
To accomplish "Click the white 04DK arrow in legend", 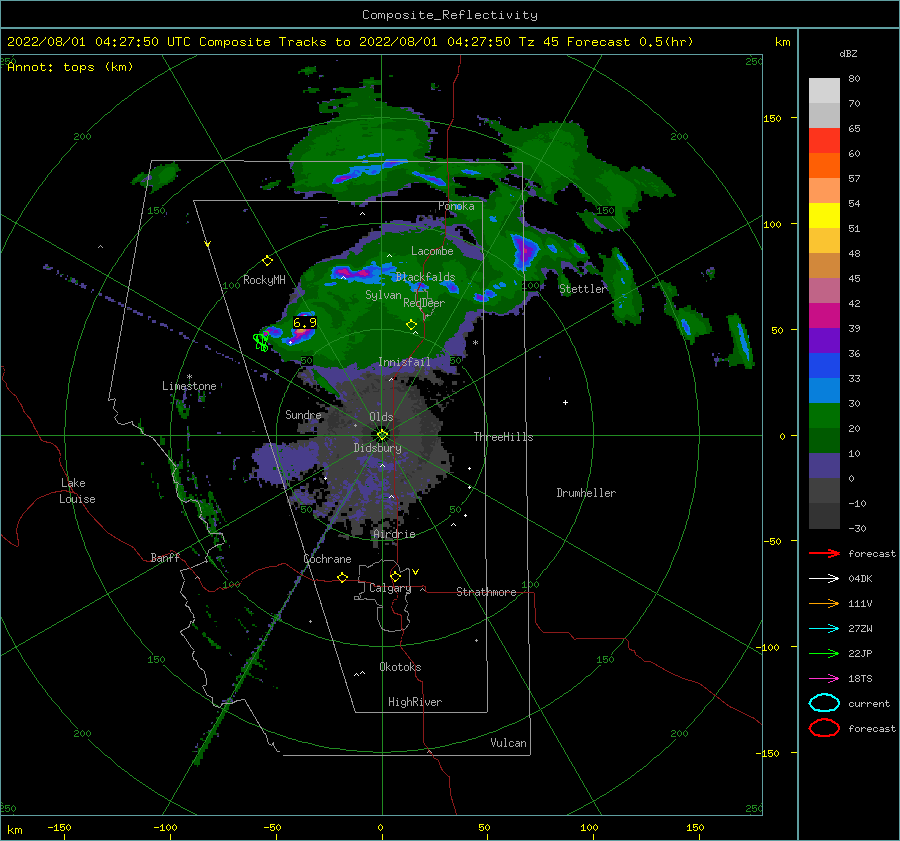I will pyautogui.click(x=824, y=578).
